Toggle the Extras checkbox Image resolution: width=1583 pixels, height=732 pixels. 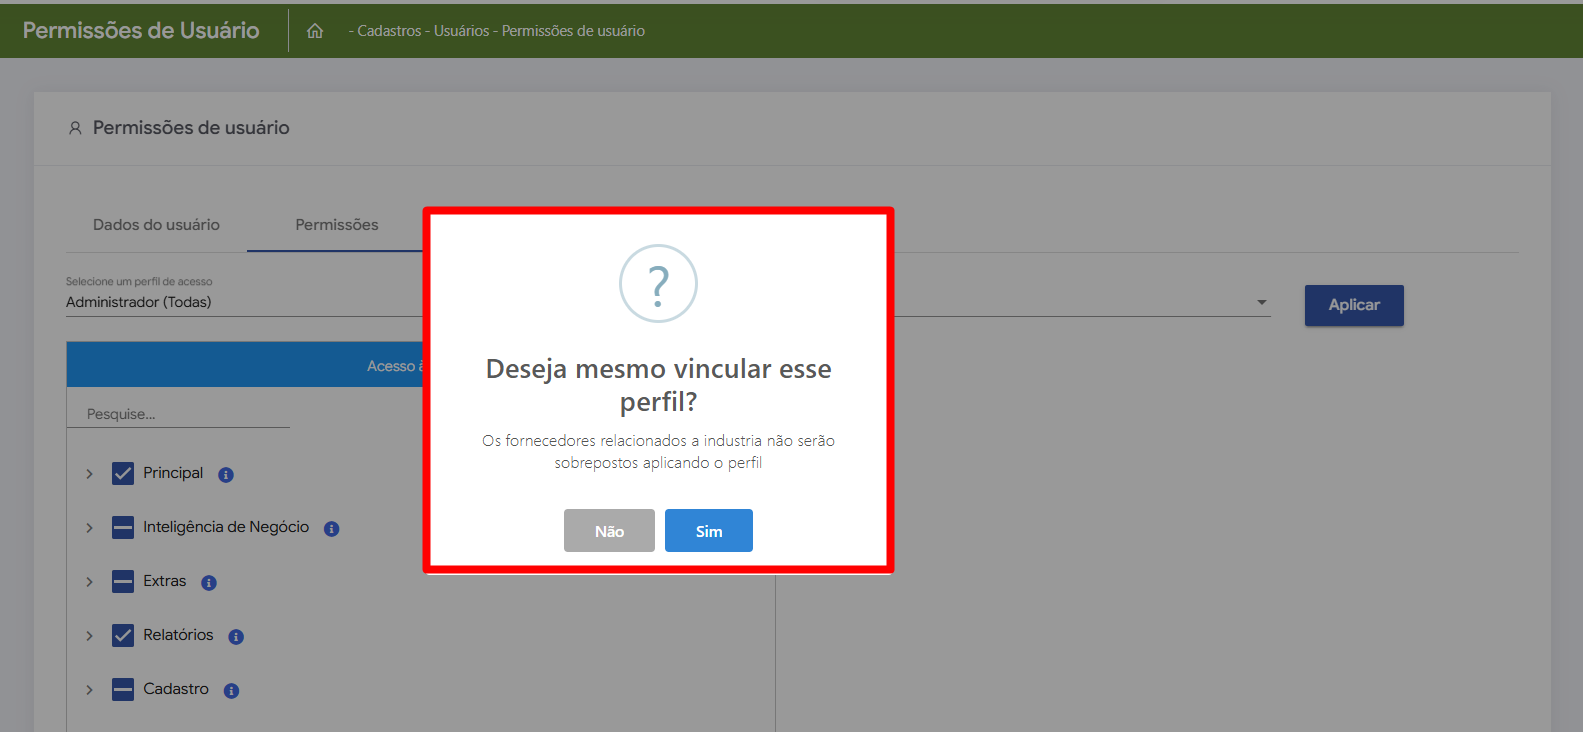point(123,582)
